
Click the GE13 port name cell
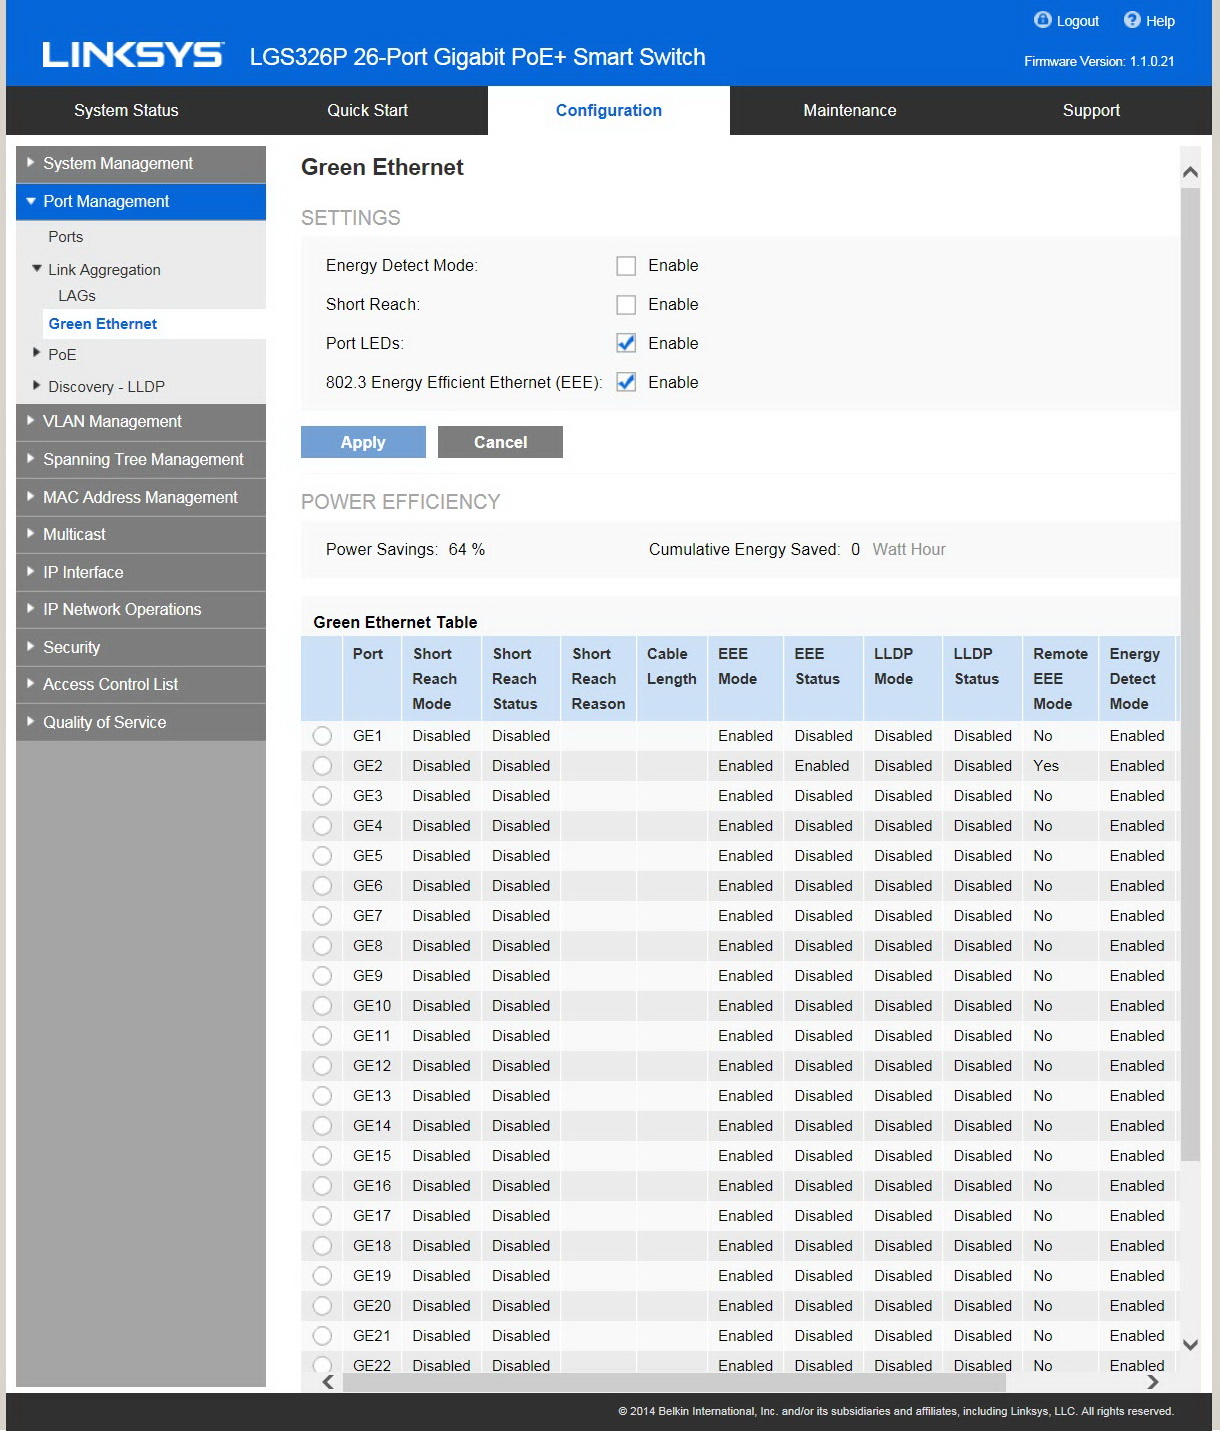coord(372,1096)
